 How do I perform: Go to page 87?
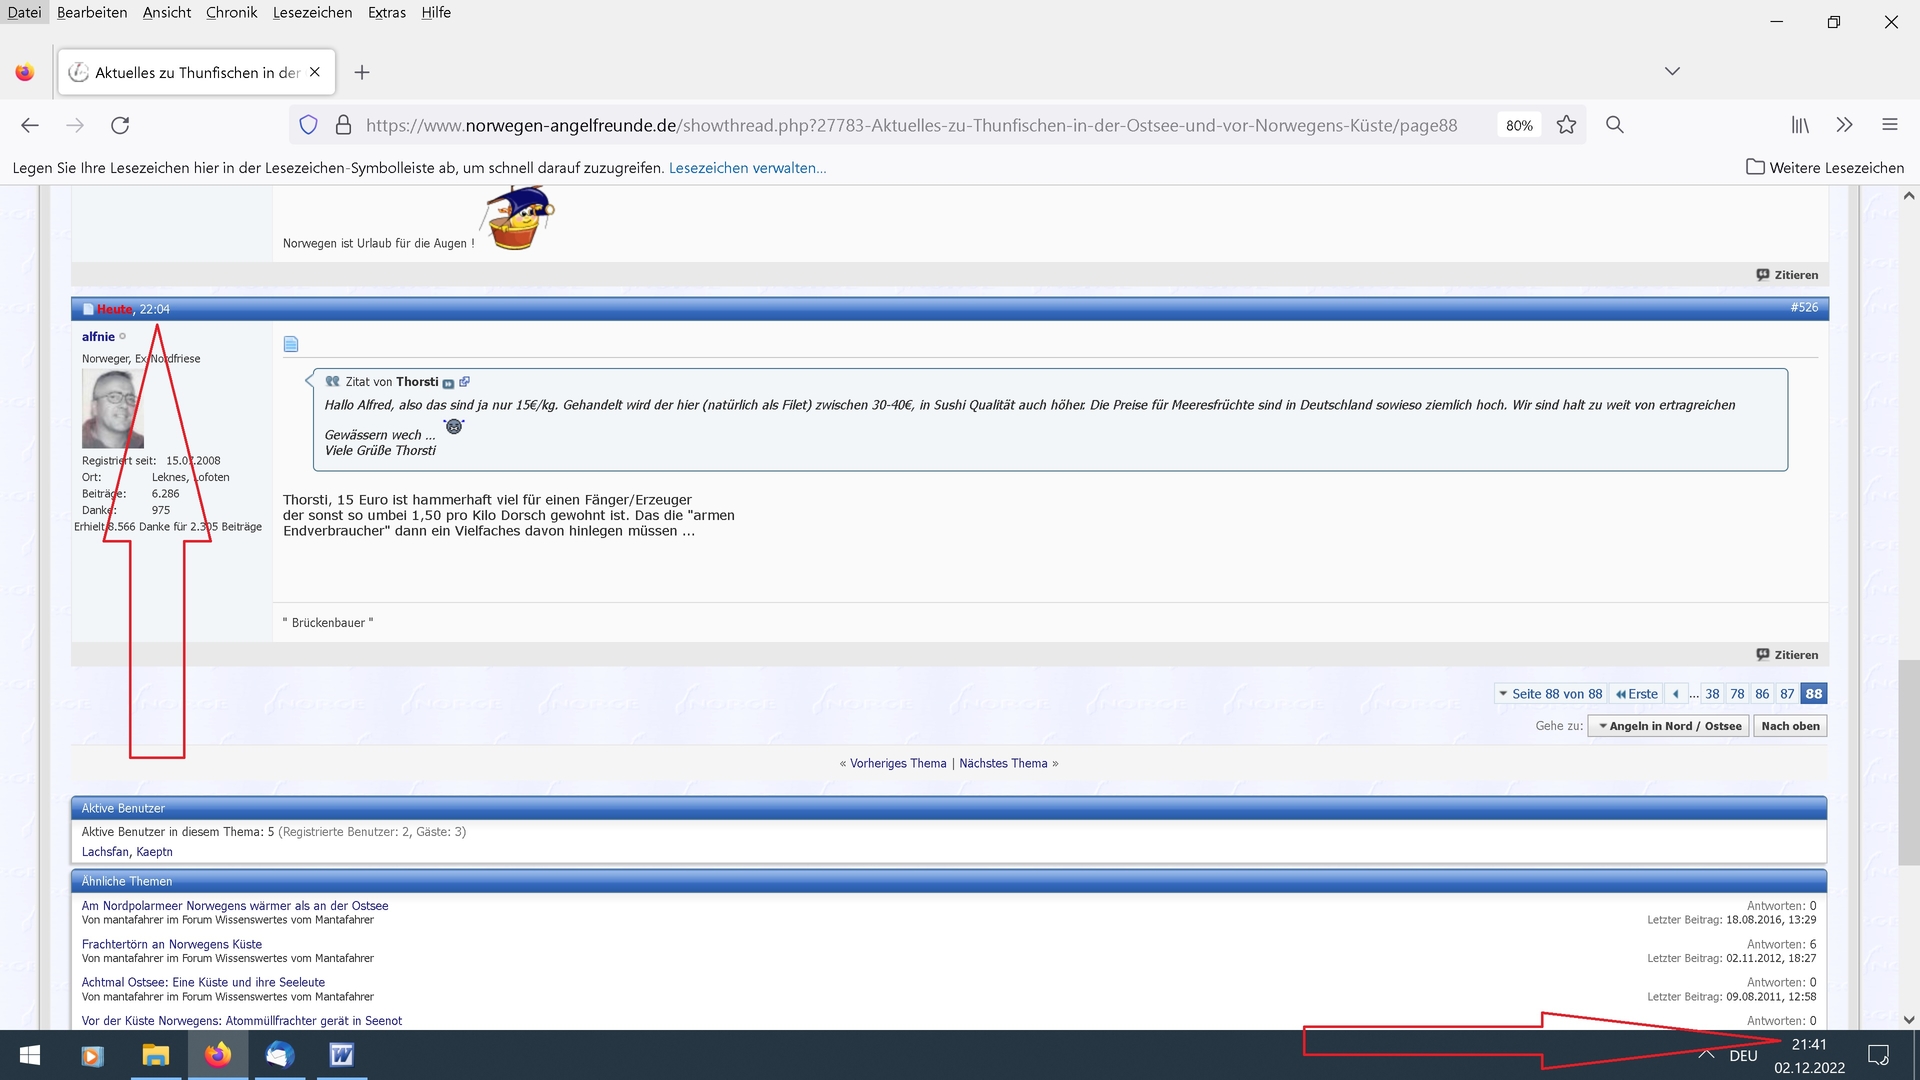click(x=1787, y=694)
